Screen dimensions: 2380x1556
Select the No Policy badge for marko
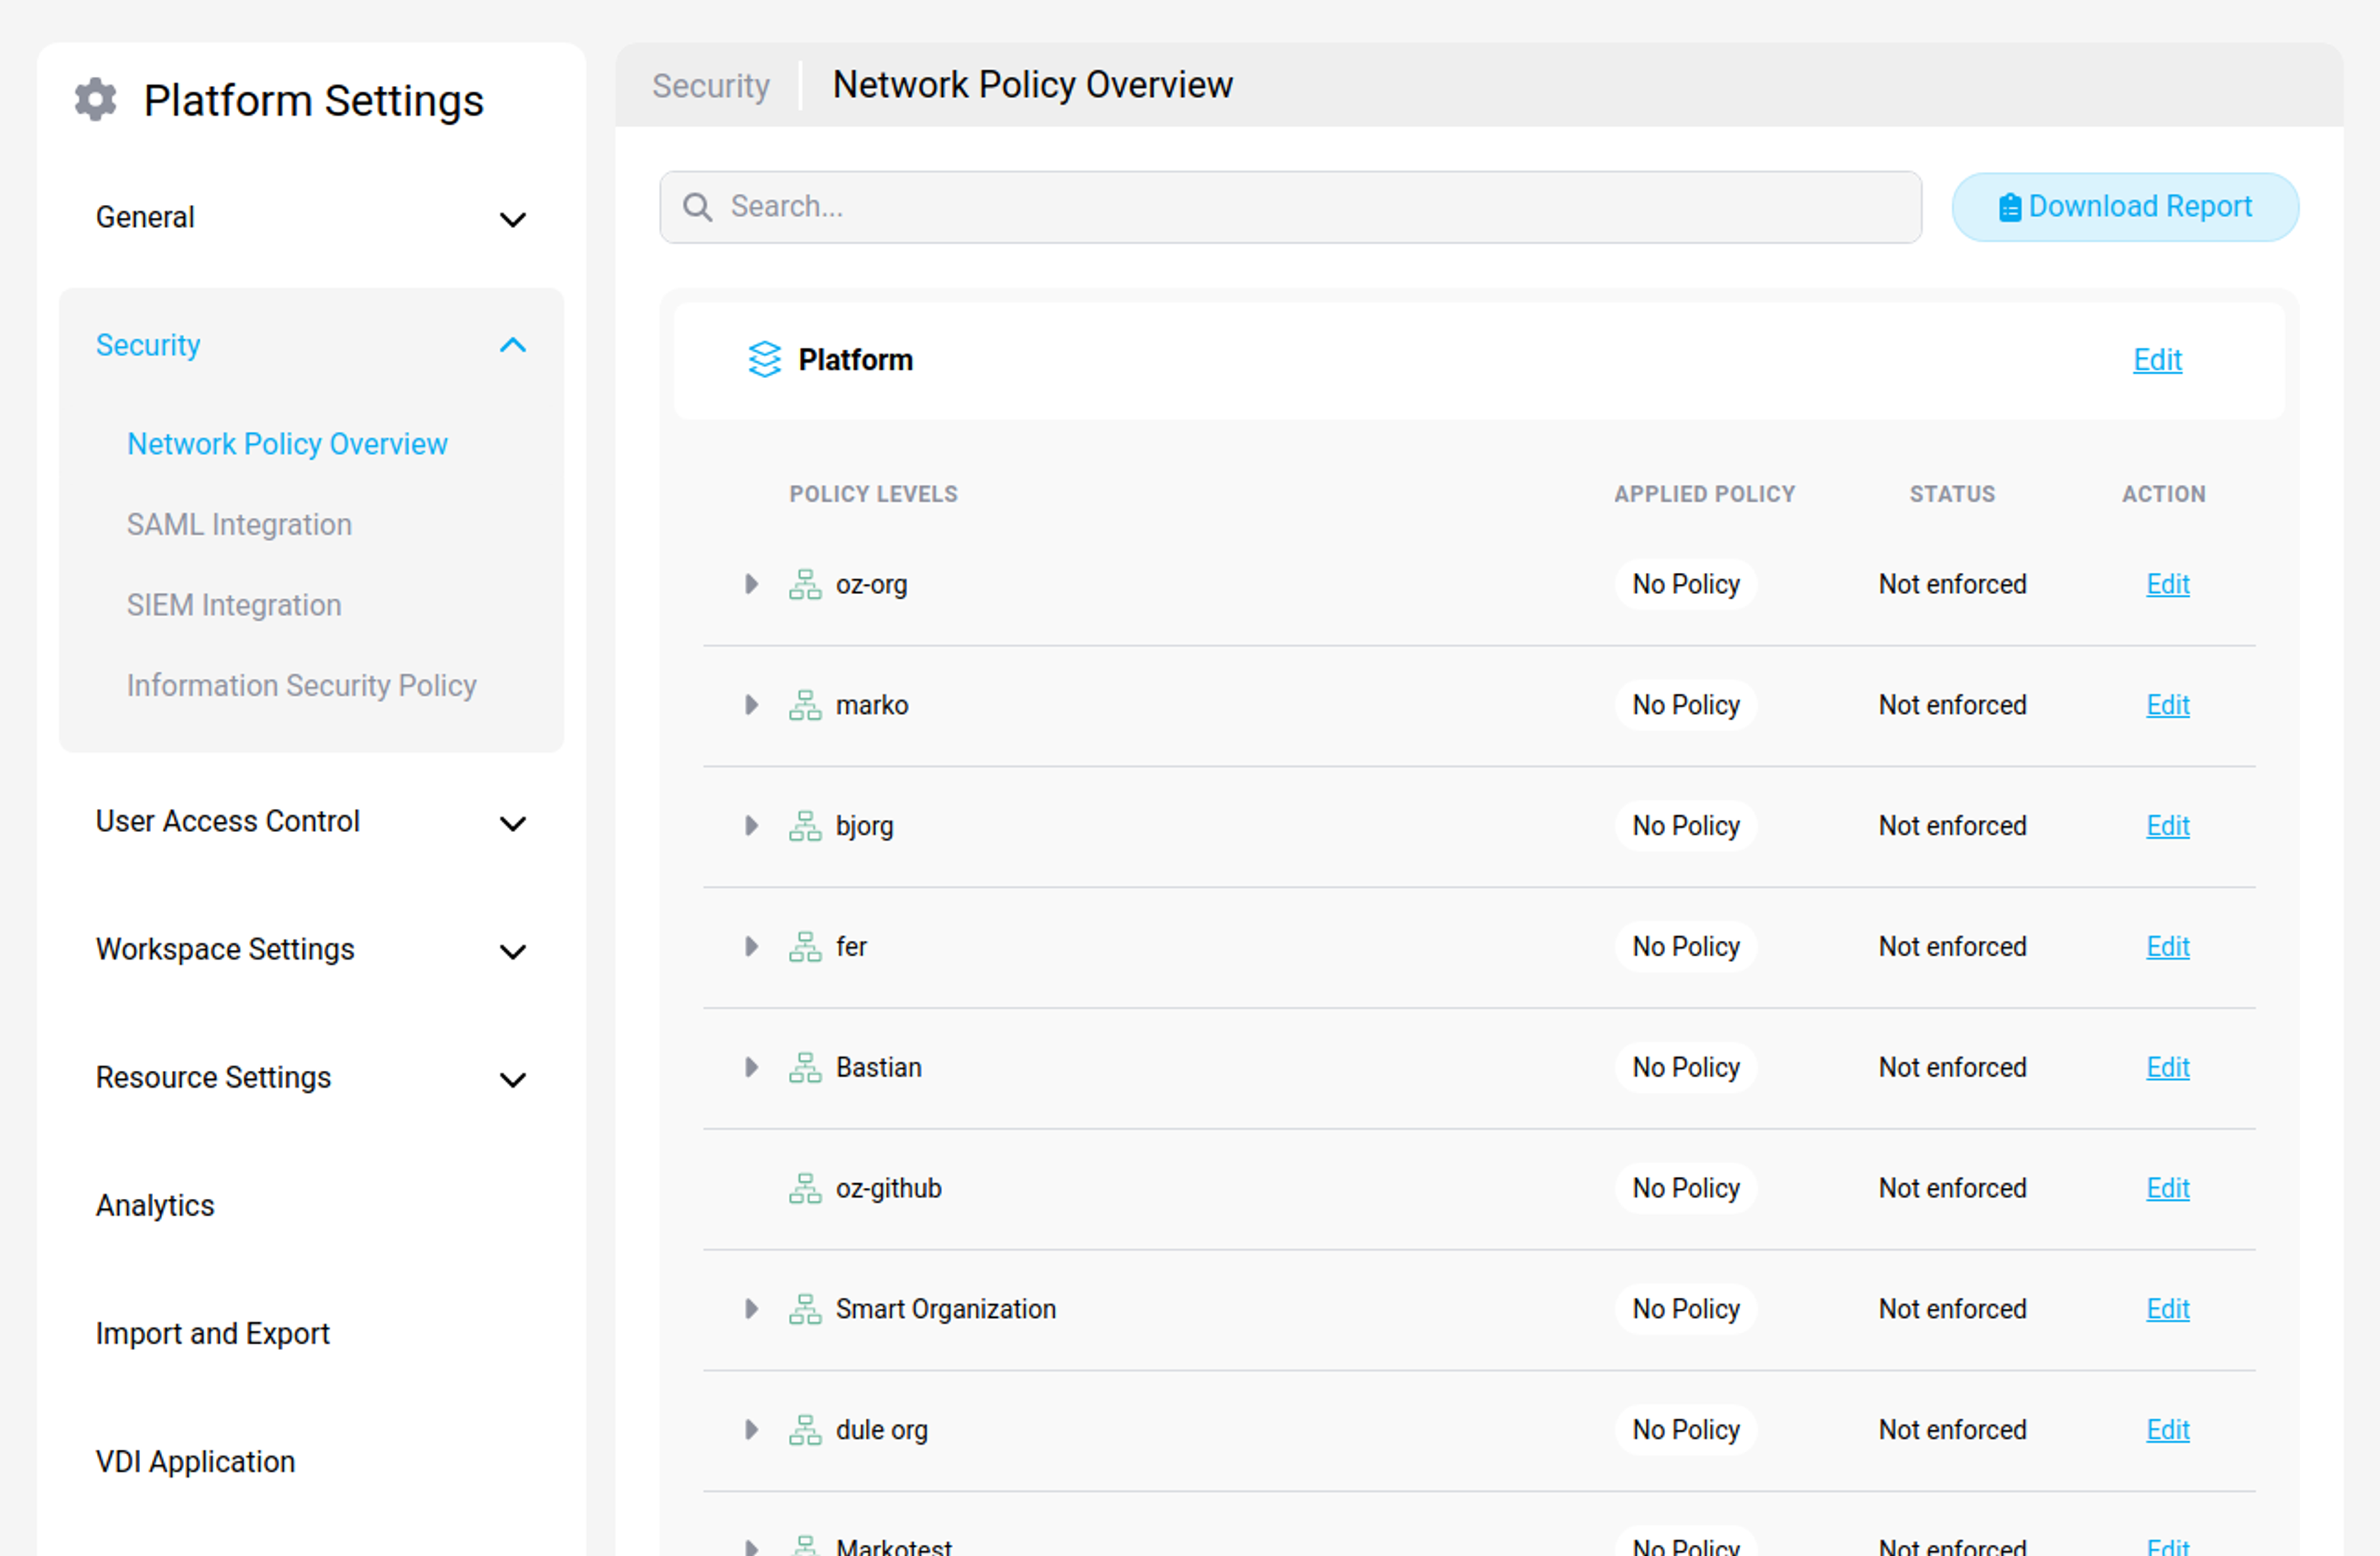point(1684,704)
